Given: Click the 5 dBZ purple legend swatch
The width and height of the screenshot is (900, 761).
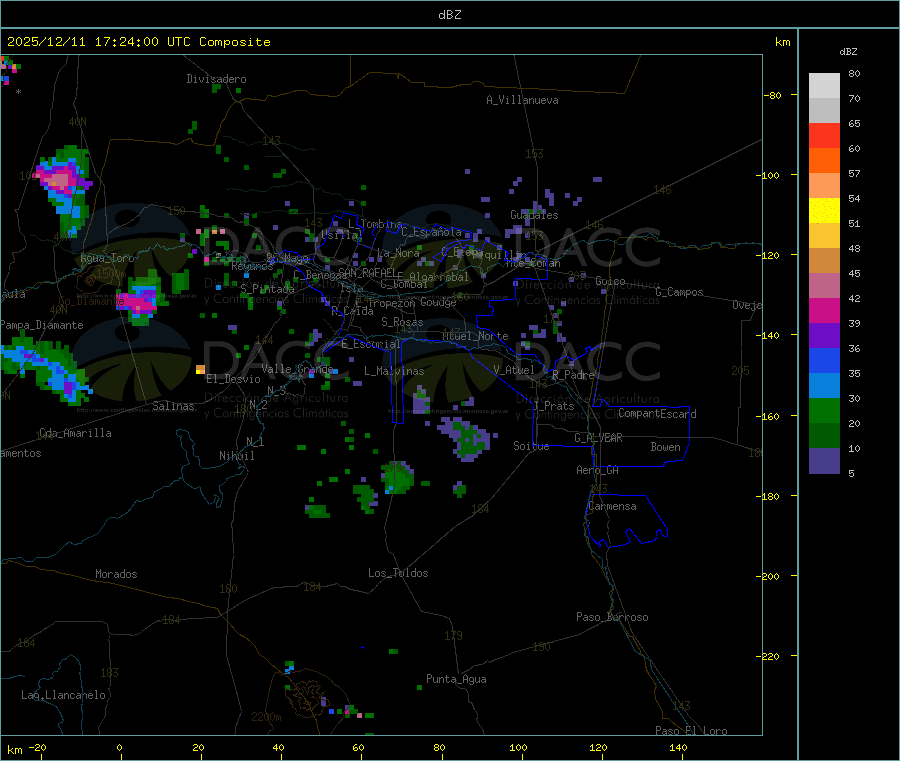Looking at the screenshot, I should tap(824, 461).
